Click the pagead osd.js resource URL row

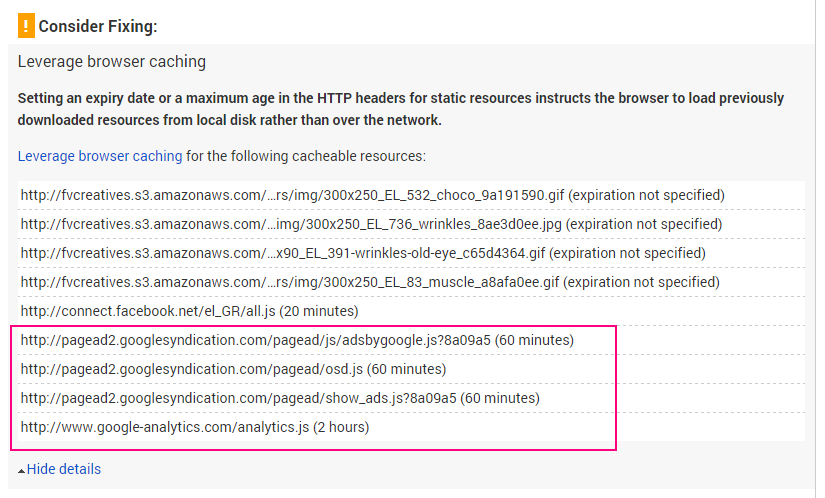(x=411, y=369)
